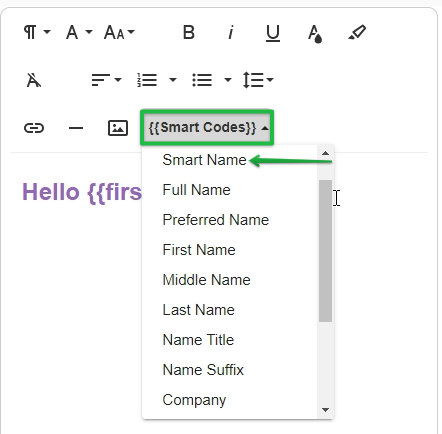Insert the Last Name smart code
Image resolution: width=442 pixels, height=434 pixels.
point(199,310)
